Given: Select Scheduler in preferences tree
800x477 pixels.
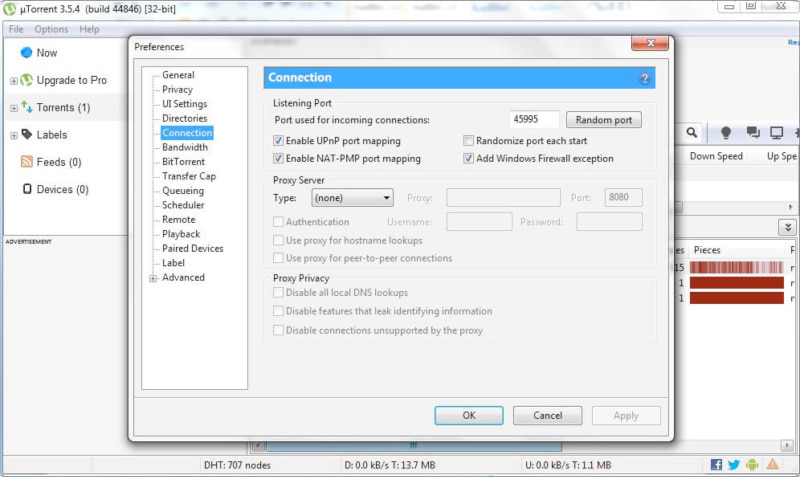Looking at the screenshot, I should coord(183,205).
